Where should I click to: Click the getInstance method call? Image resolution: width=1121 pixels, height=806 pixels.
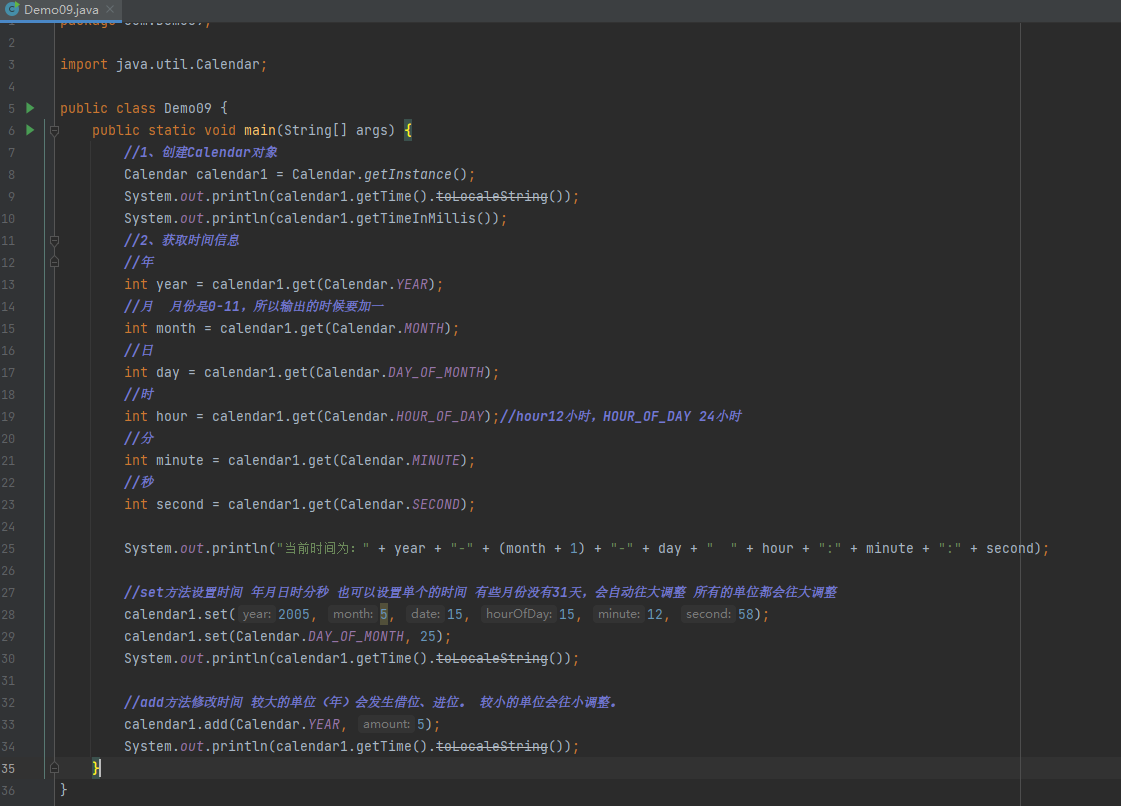click(408, 175)
